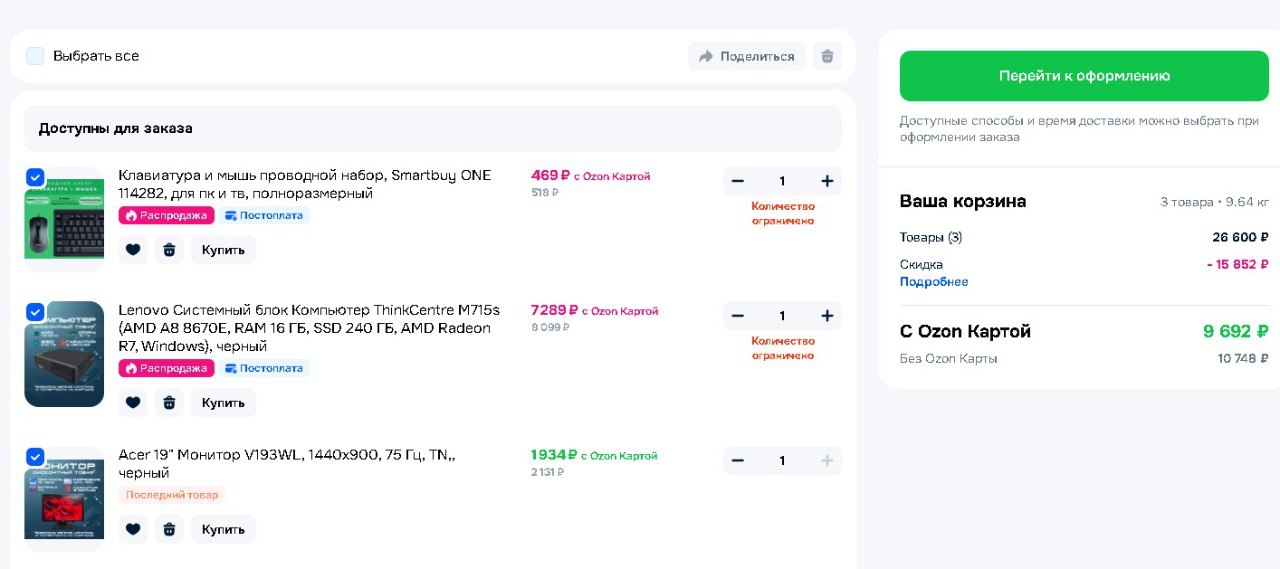This screenshot has width=1280, height=569.
Task: Open the Smartbuy keyboard product thumbnail
Action: [x=64, y=219]
